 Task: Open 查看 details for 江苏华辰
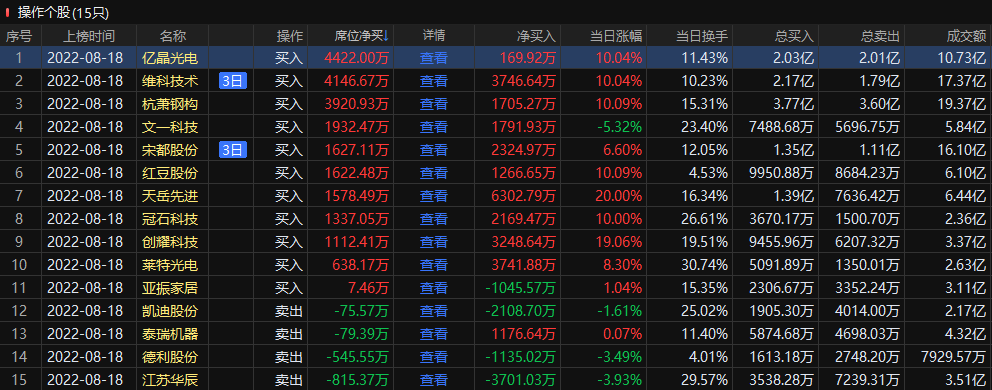pyautogui.click(x=433, y=380)
